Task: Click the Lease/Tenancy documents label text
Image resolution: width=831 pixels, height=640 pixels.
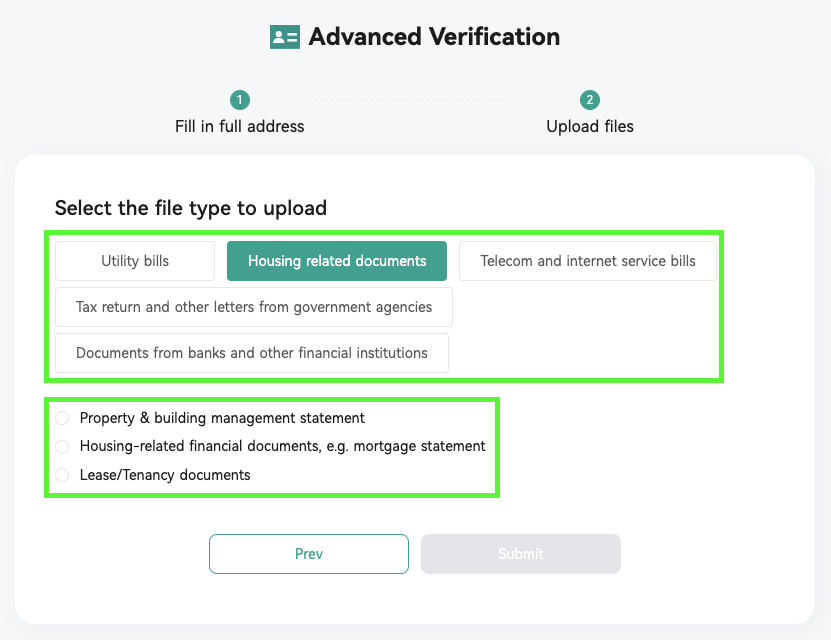Action: tap(165, 475)
